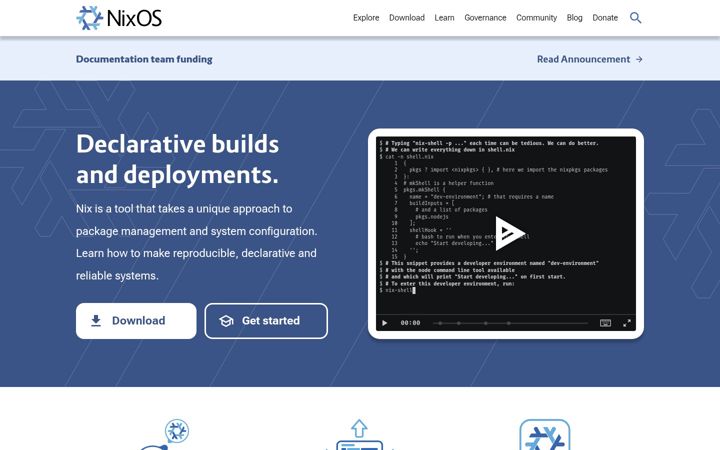Screen dimensions: 720x450
Task: Click the headline "Declarative builds and deployments."
Action: (177, 159)
